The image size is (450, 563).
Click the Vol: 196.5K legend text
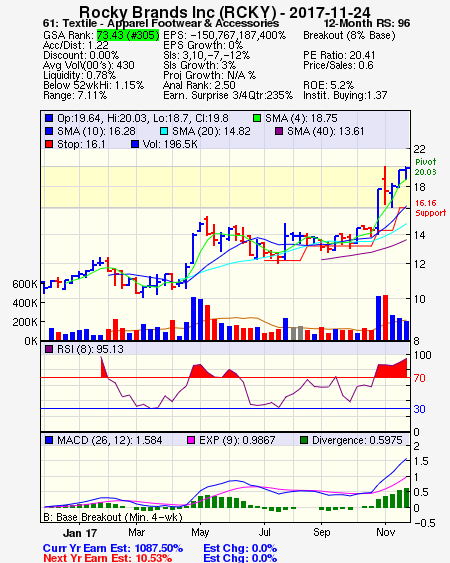(170, 144)
